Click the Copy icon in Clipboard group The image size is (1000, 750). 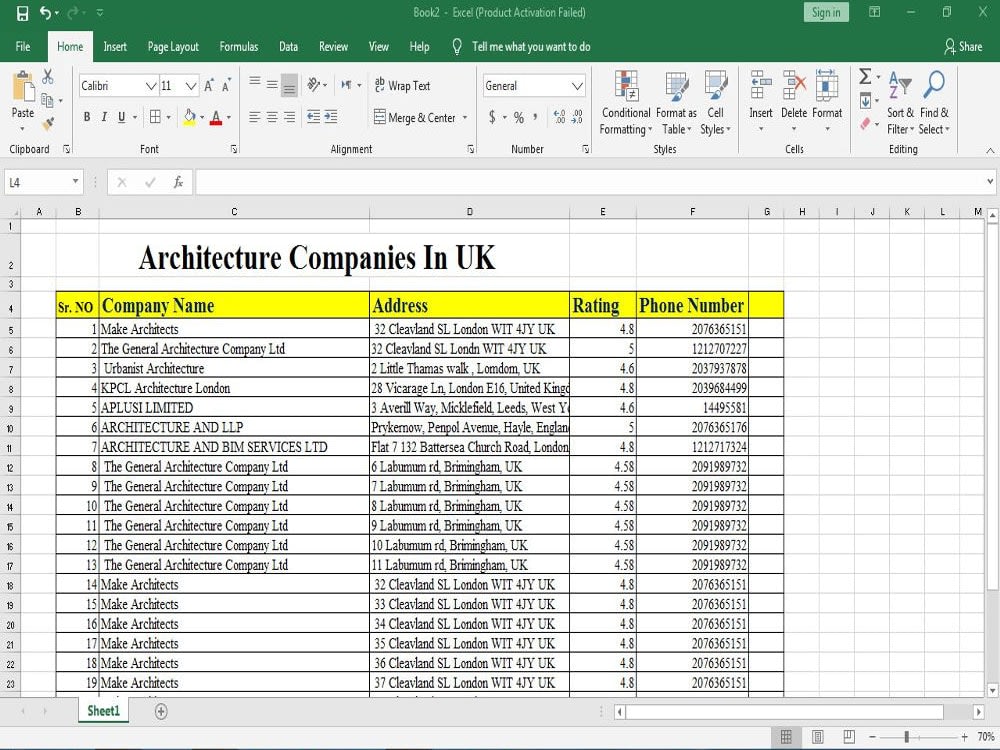[x=47, y=100]
